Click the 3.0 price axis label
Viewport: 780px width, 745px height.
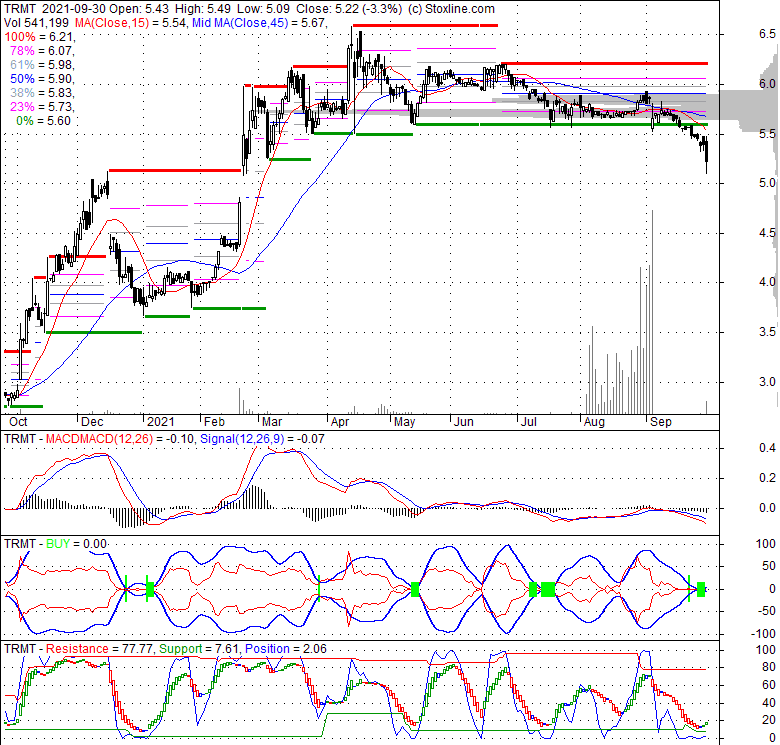[767, 382]
